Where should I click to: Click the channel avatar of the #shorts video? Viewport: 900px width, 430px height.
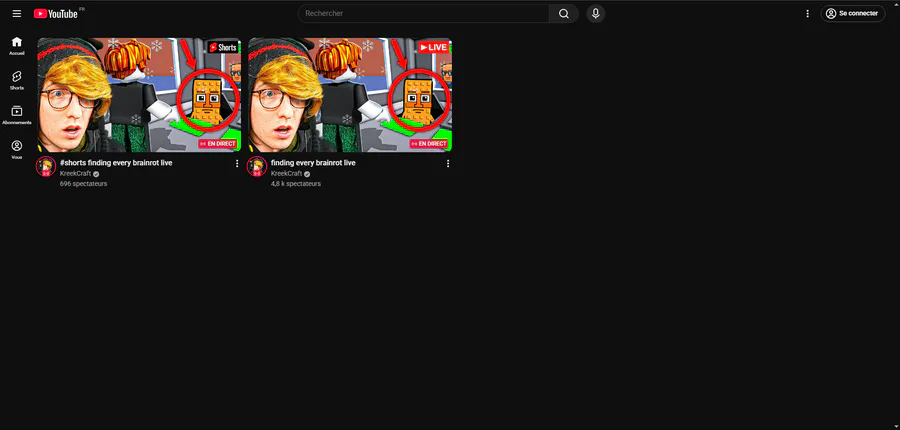click(46, 166)
